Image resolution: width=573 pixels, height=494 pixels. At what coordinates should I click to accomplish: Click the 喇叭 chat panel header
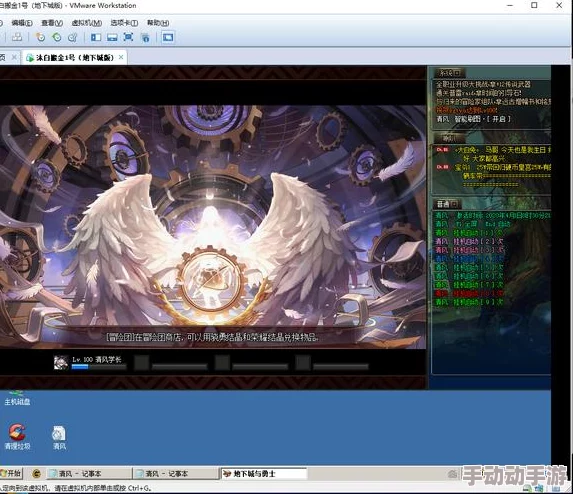449,138
